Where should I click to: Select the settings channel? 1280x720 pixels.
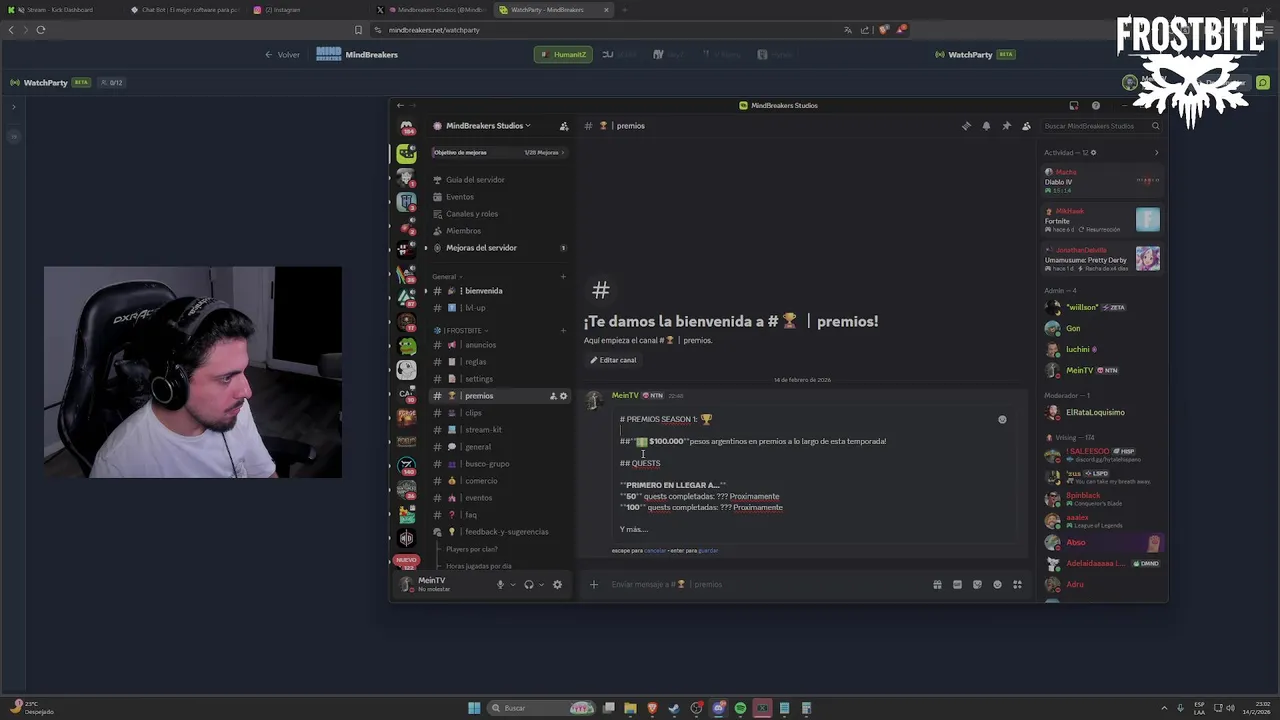tap(500, 379)
